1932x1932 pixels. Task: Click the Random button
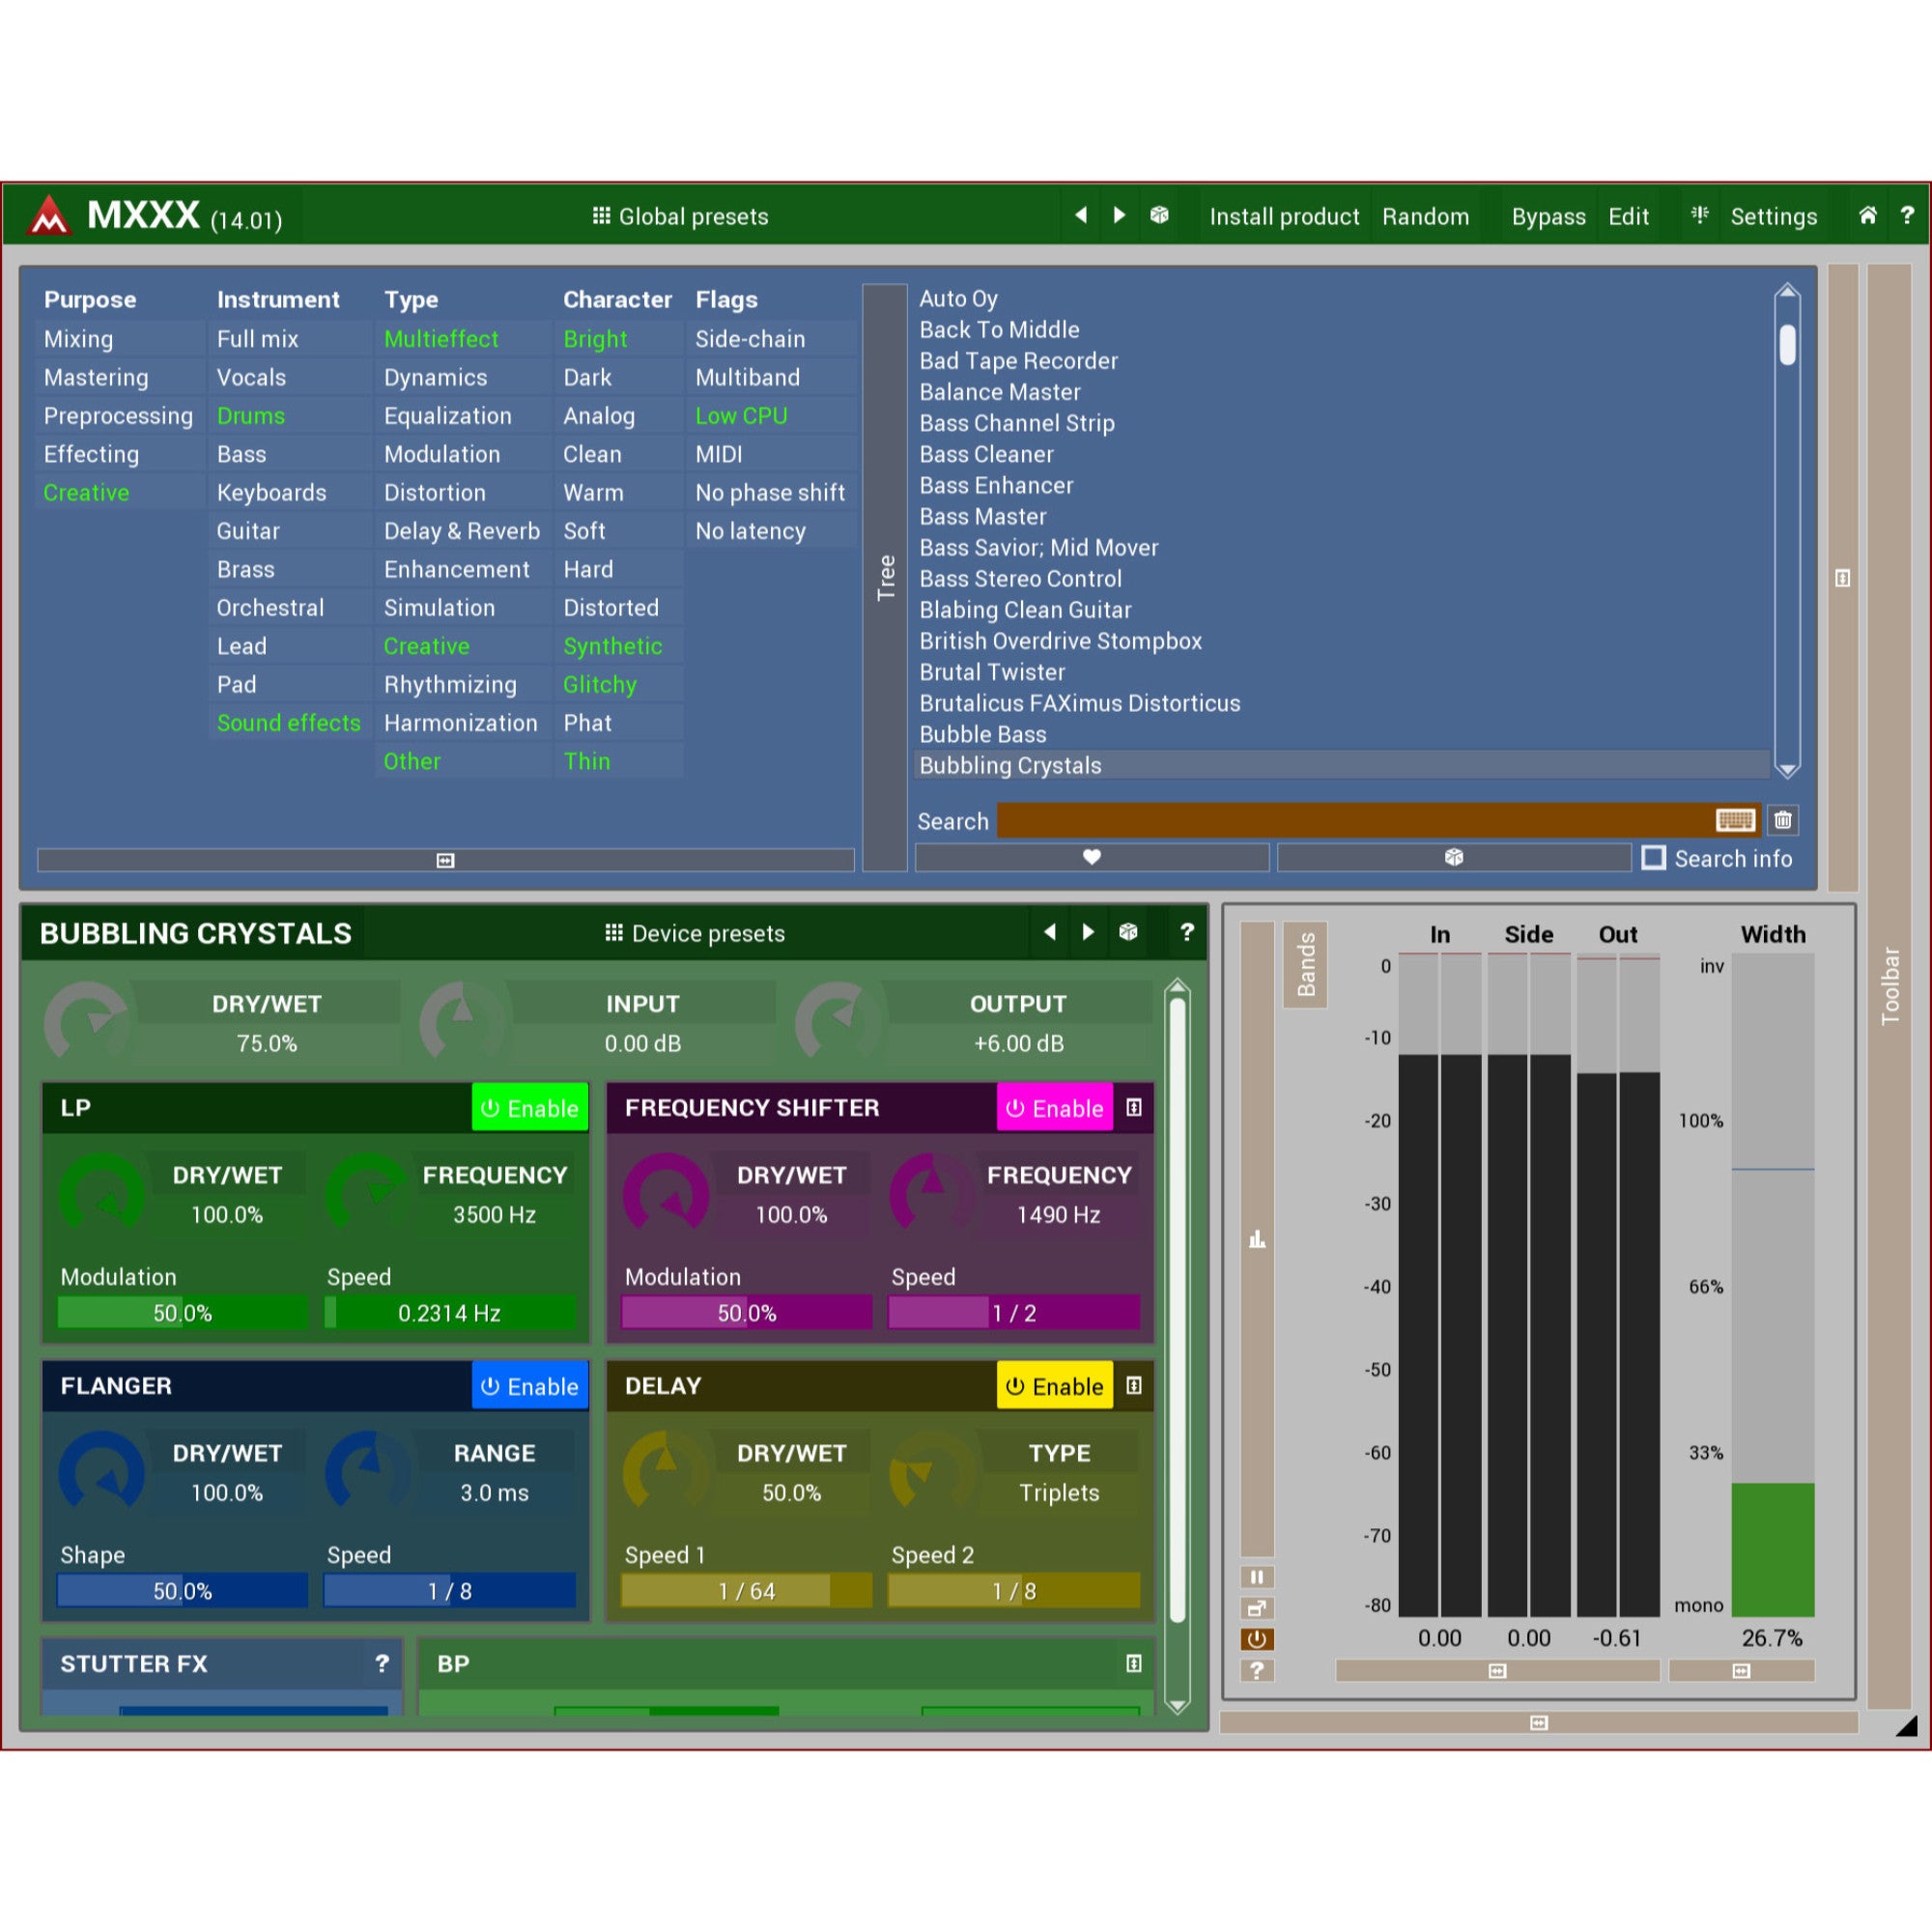click(1425, 216)
